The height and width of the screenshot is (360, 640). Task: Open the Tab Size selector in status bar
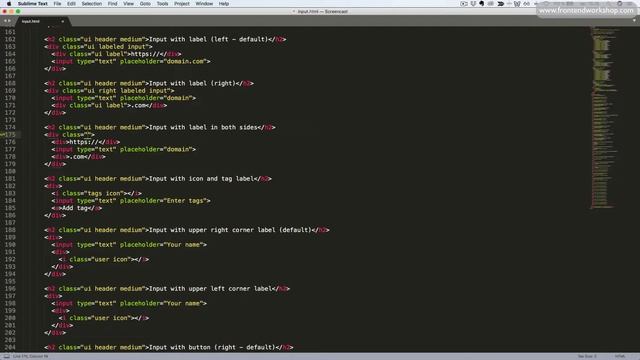587,356
